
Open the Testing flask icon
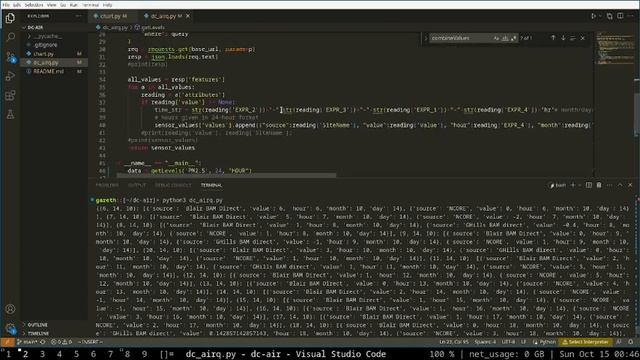(x=10, y=114)
